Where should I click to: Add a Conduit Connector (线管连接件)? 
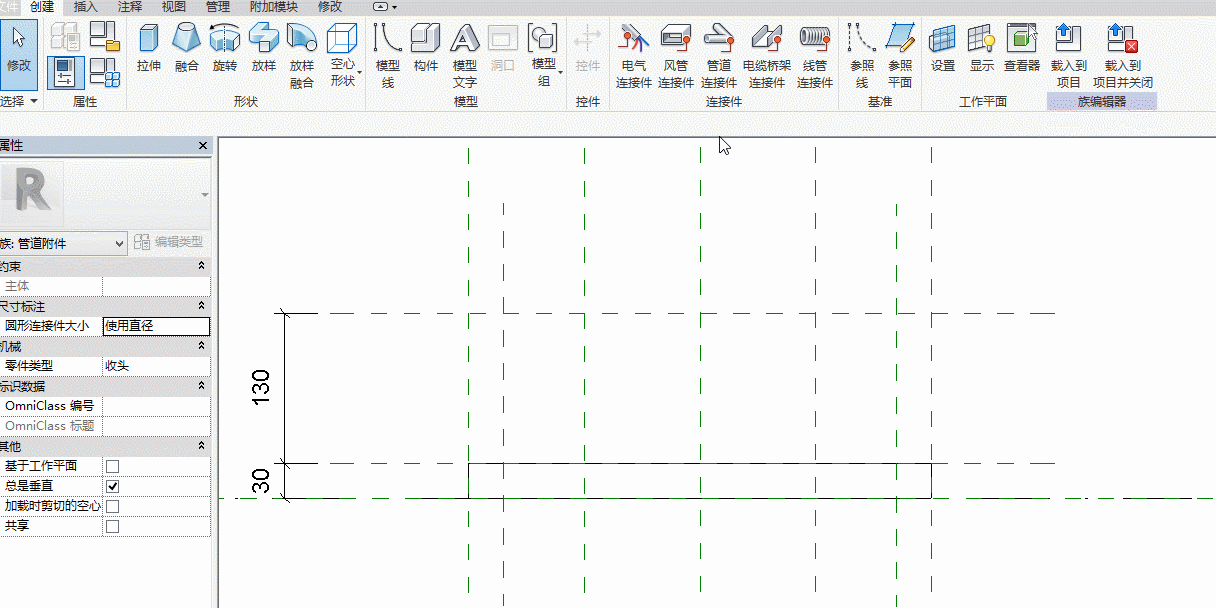coord(815,57)
